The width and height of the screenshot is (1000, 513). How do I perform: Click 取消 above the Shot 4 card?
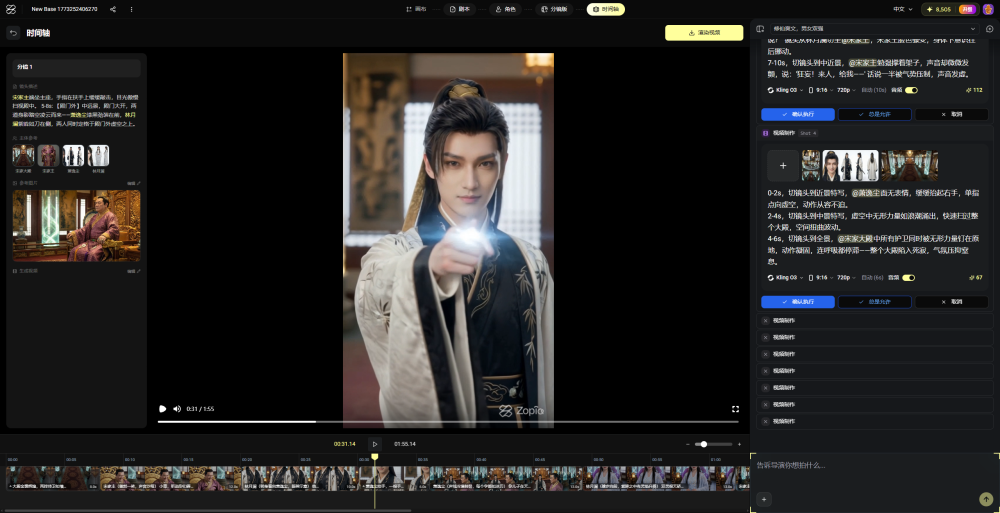point(952,114)
